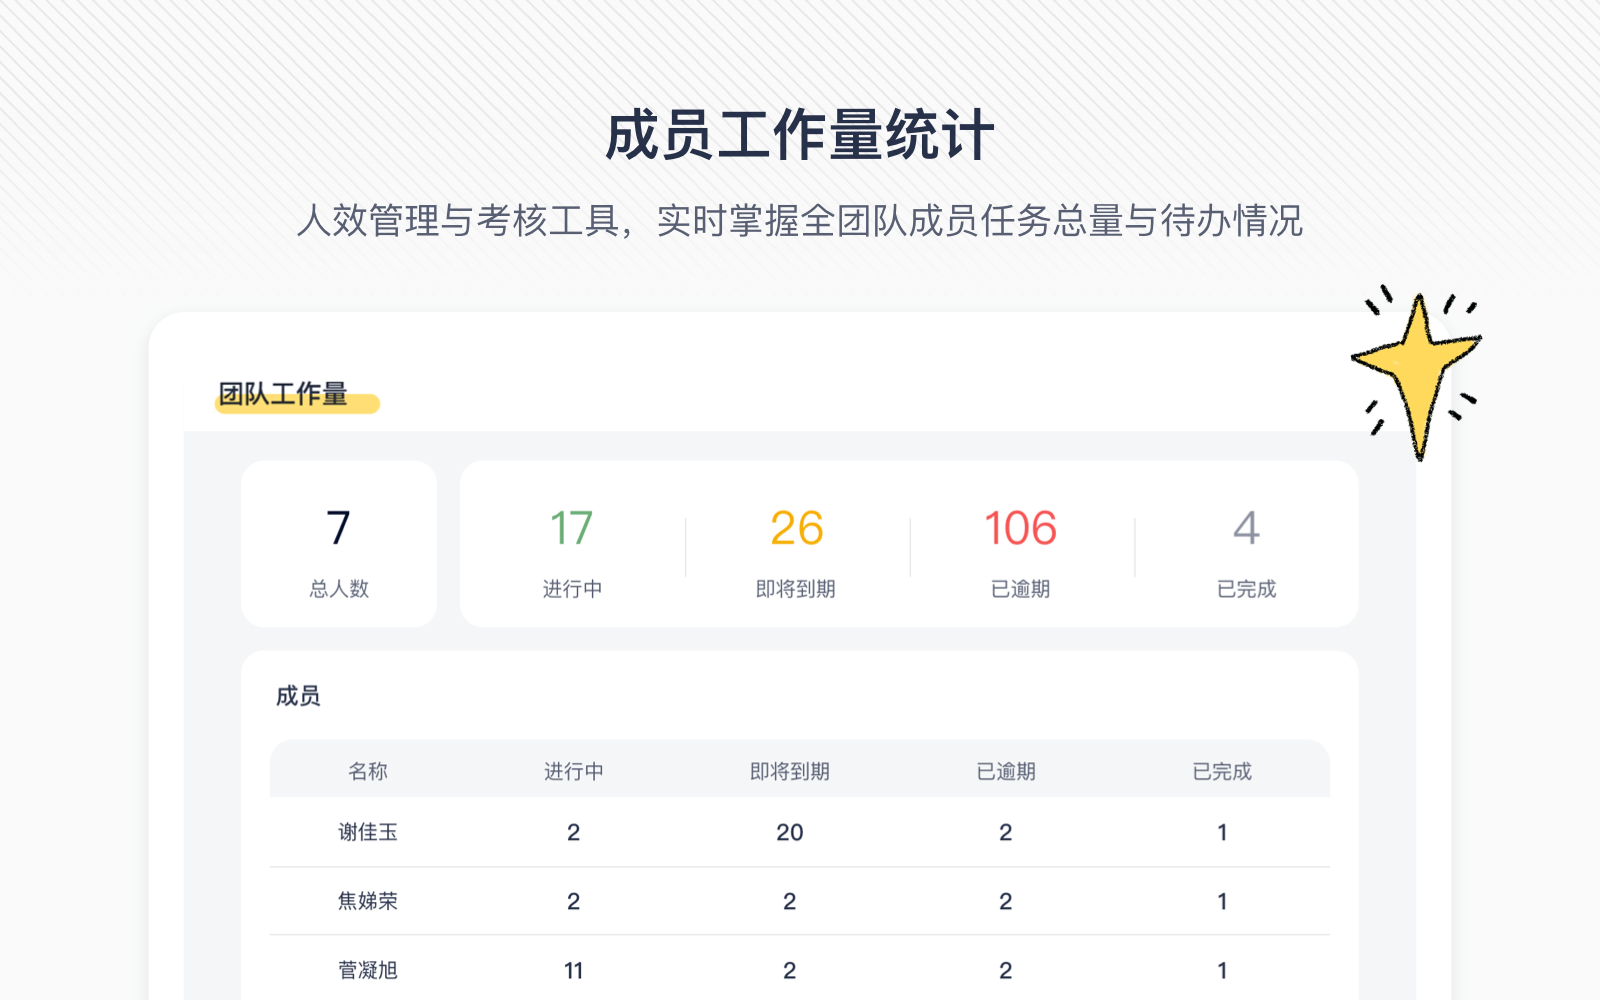Sort by 已完成 table column header
Image resolution: width=1600 pixels, height=1000 pixels.
[1221, 771]
